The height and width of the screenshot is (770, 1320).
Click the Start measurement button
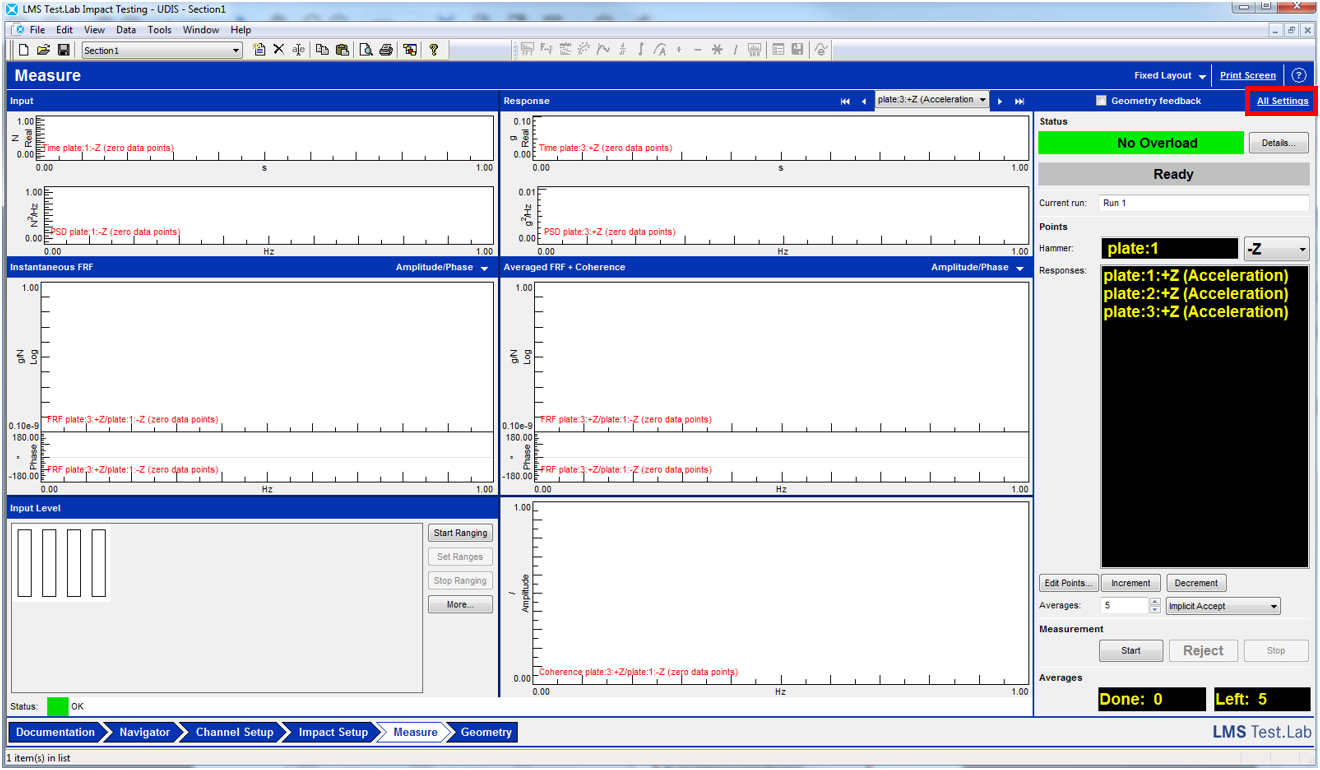click(1131, 650)
